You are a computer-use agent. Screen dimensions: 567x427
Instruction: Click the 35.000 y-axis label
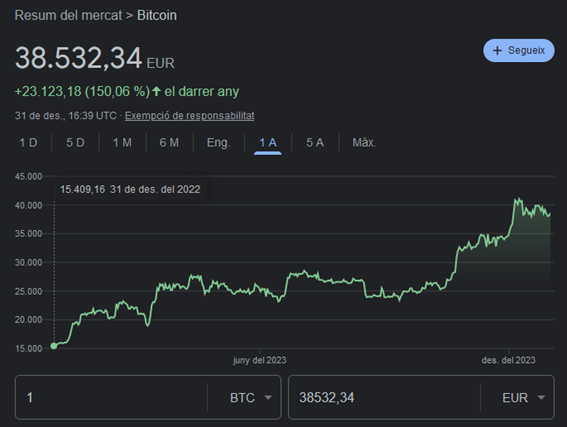pos(29,234)
